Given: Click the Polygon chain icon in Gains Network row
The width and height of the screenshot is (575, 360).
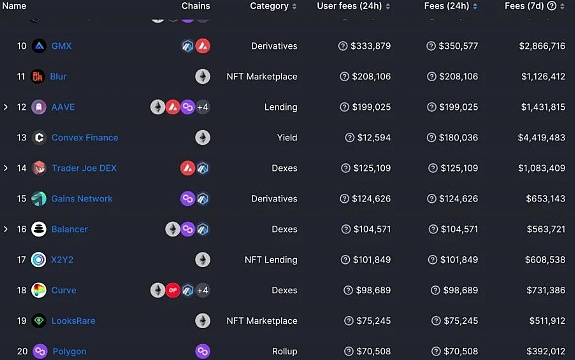Looking at the screenshot, I should [x=187, y=198].
